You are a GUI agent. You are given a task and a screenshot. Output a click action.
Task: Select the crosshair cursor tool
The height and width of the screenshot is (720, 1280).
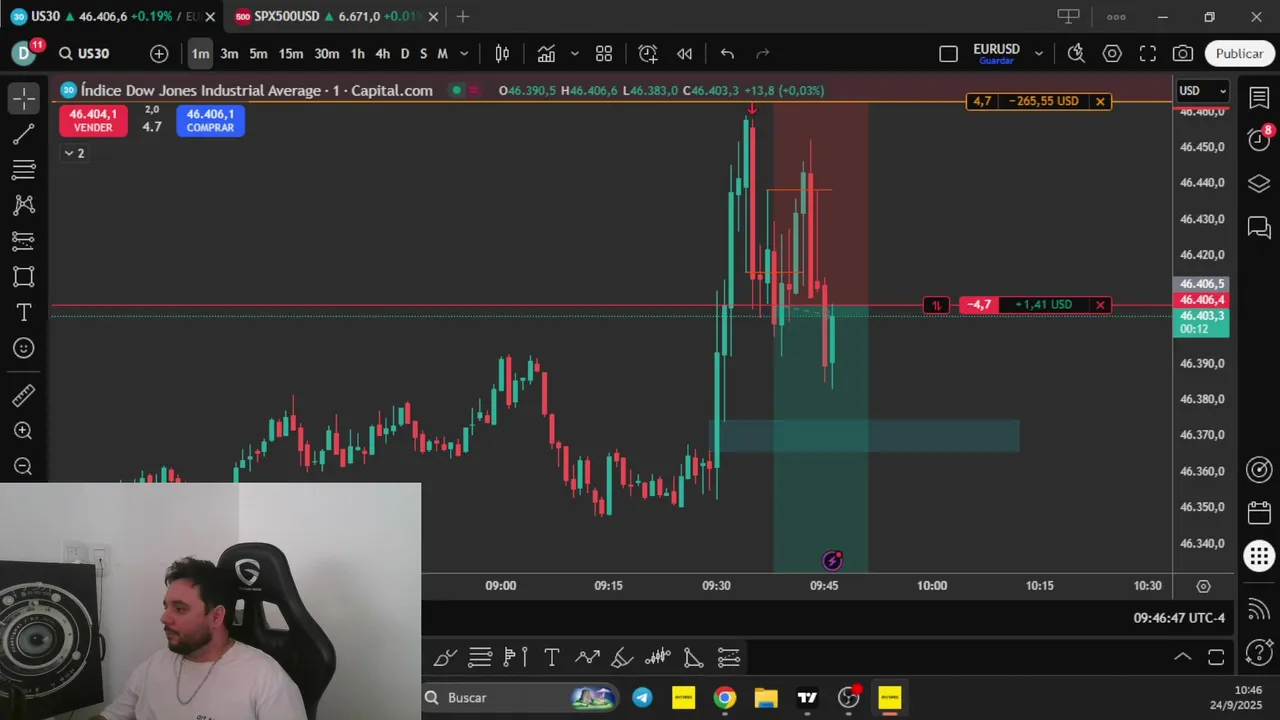click(x=24, y=98)
